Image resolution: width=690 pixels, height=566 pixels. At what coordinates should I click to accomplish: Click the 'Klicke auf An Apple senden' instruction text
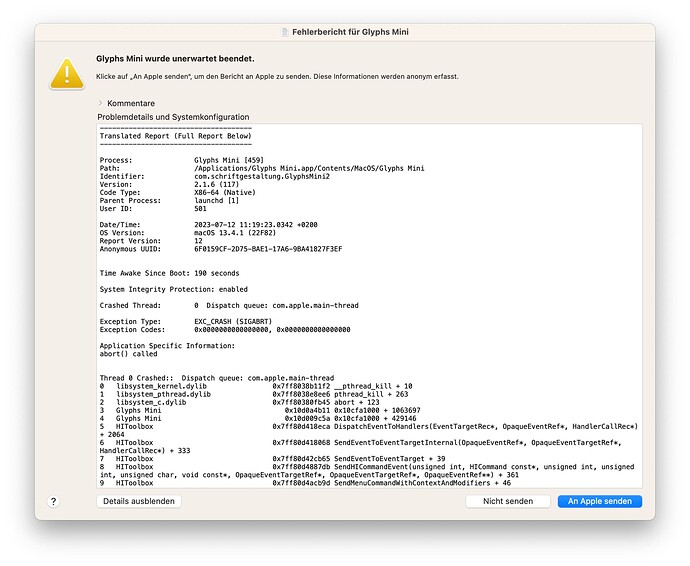coord(277,77)
